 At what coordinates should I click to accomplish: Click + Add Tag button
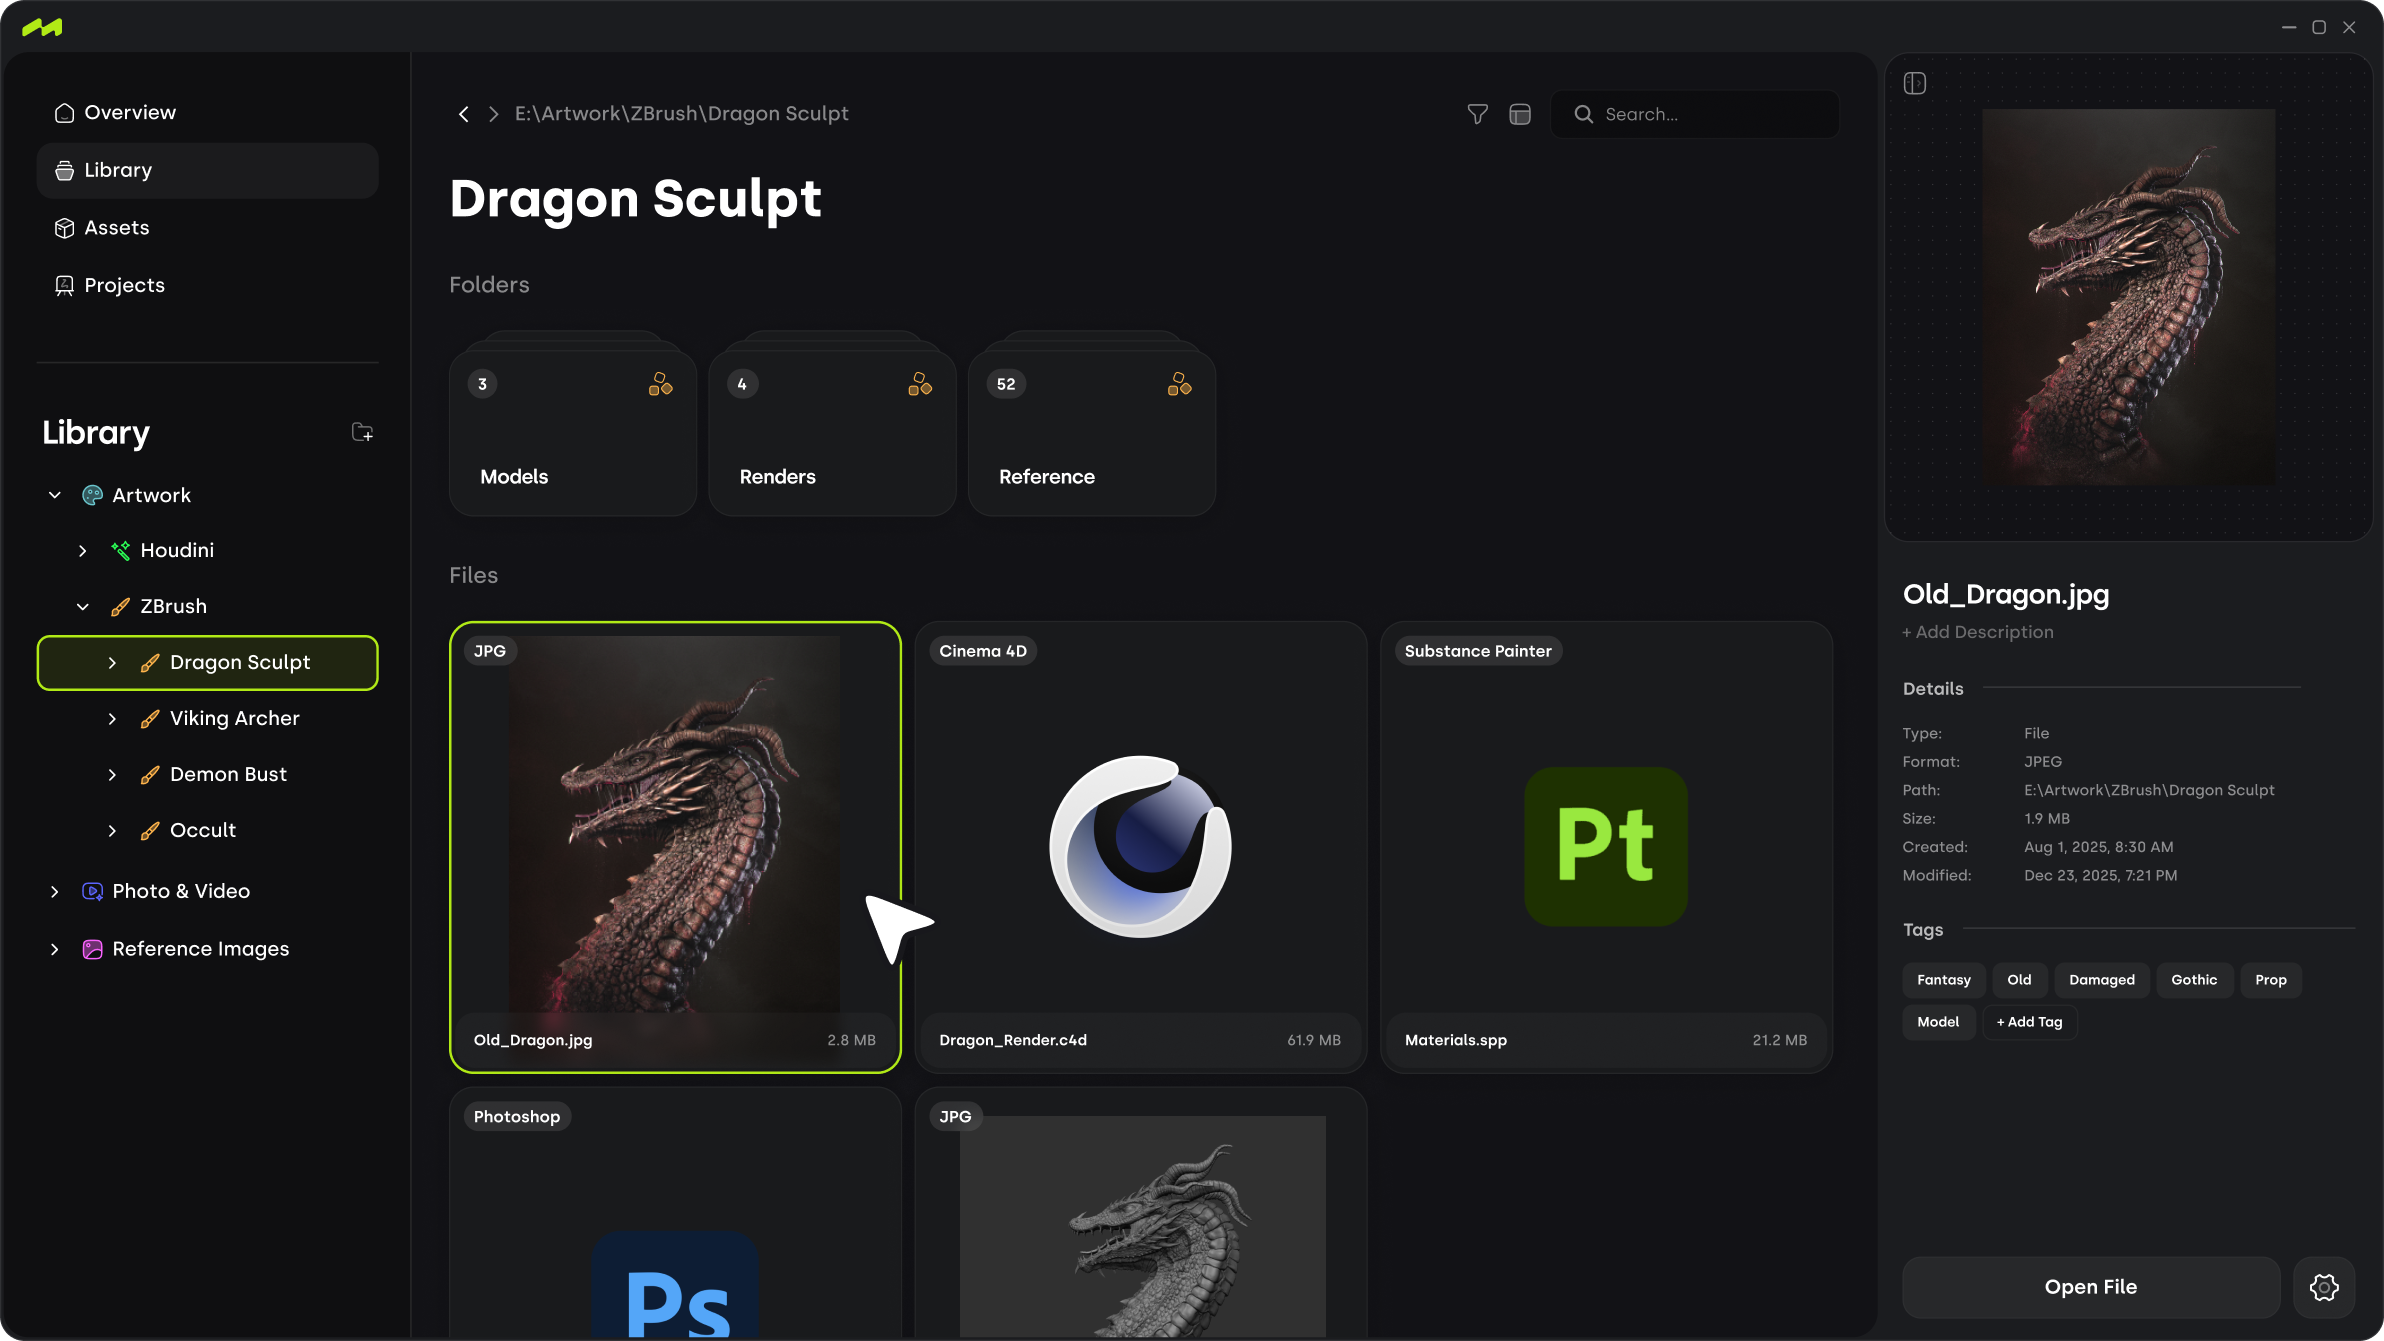[2029, 1022]
